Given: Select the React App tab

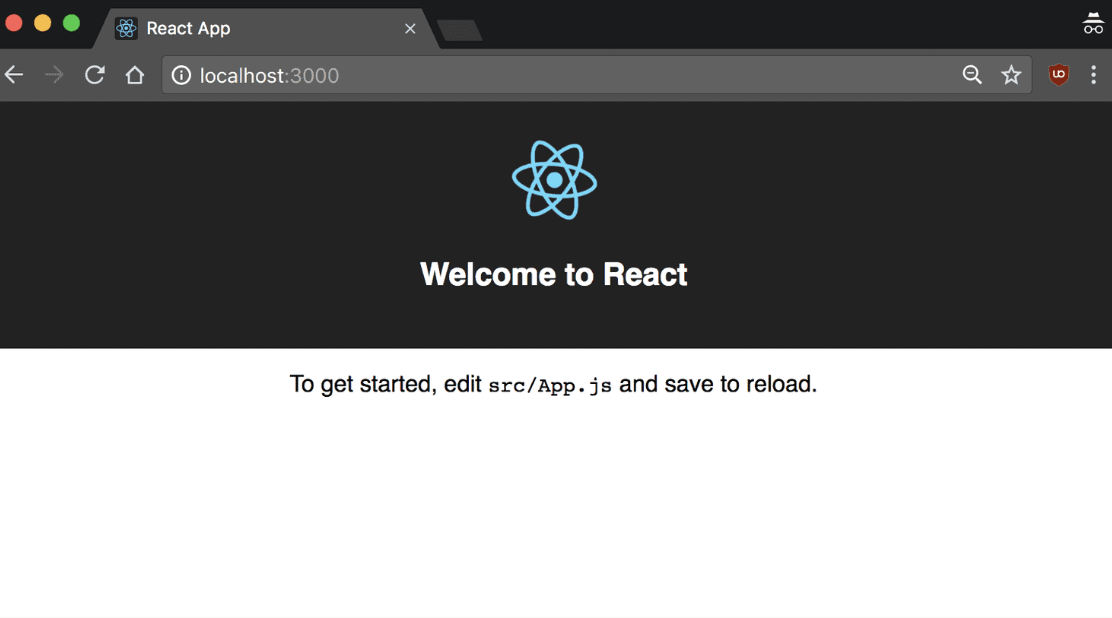Looking at the screenshot, I should [x=266, y=28].
